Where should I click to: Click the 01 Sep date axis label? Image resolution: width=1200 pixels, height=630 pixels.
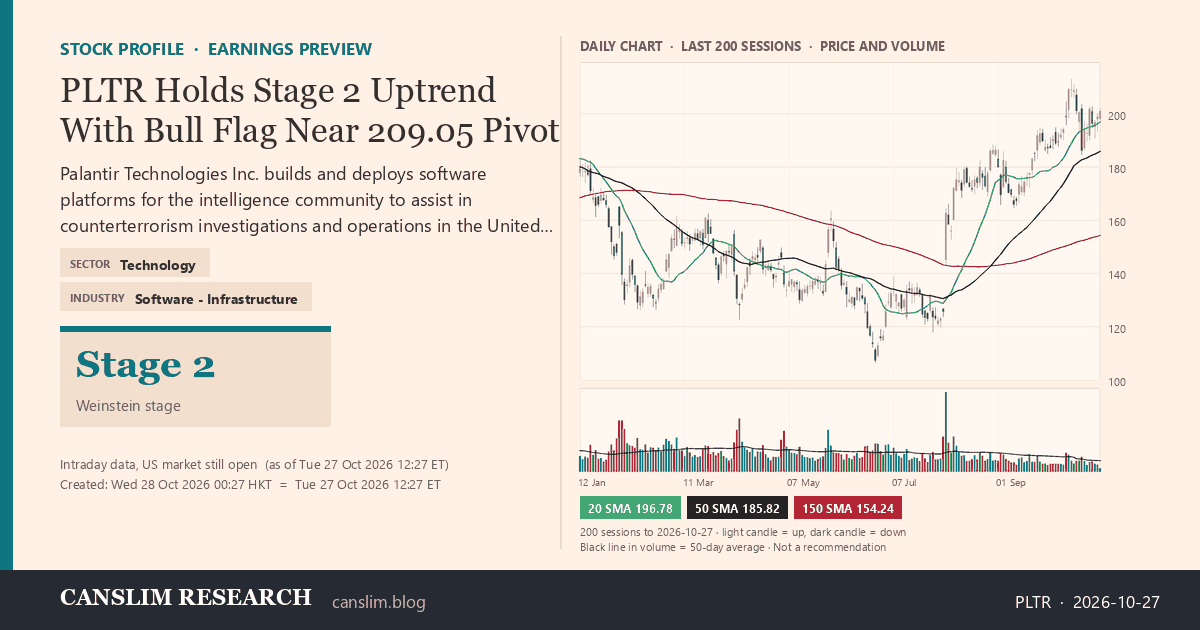pos(1011,483)
